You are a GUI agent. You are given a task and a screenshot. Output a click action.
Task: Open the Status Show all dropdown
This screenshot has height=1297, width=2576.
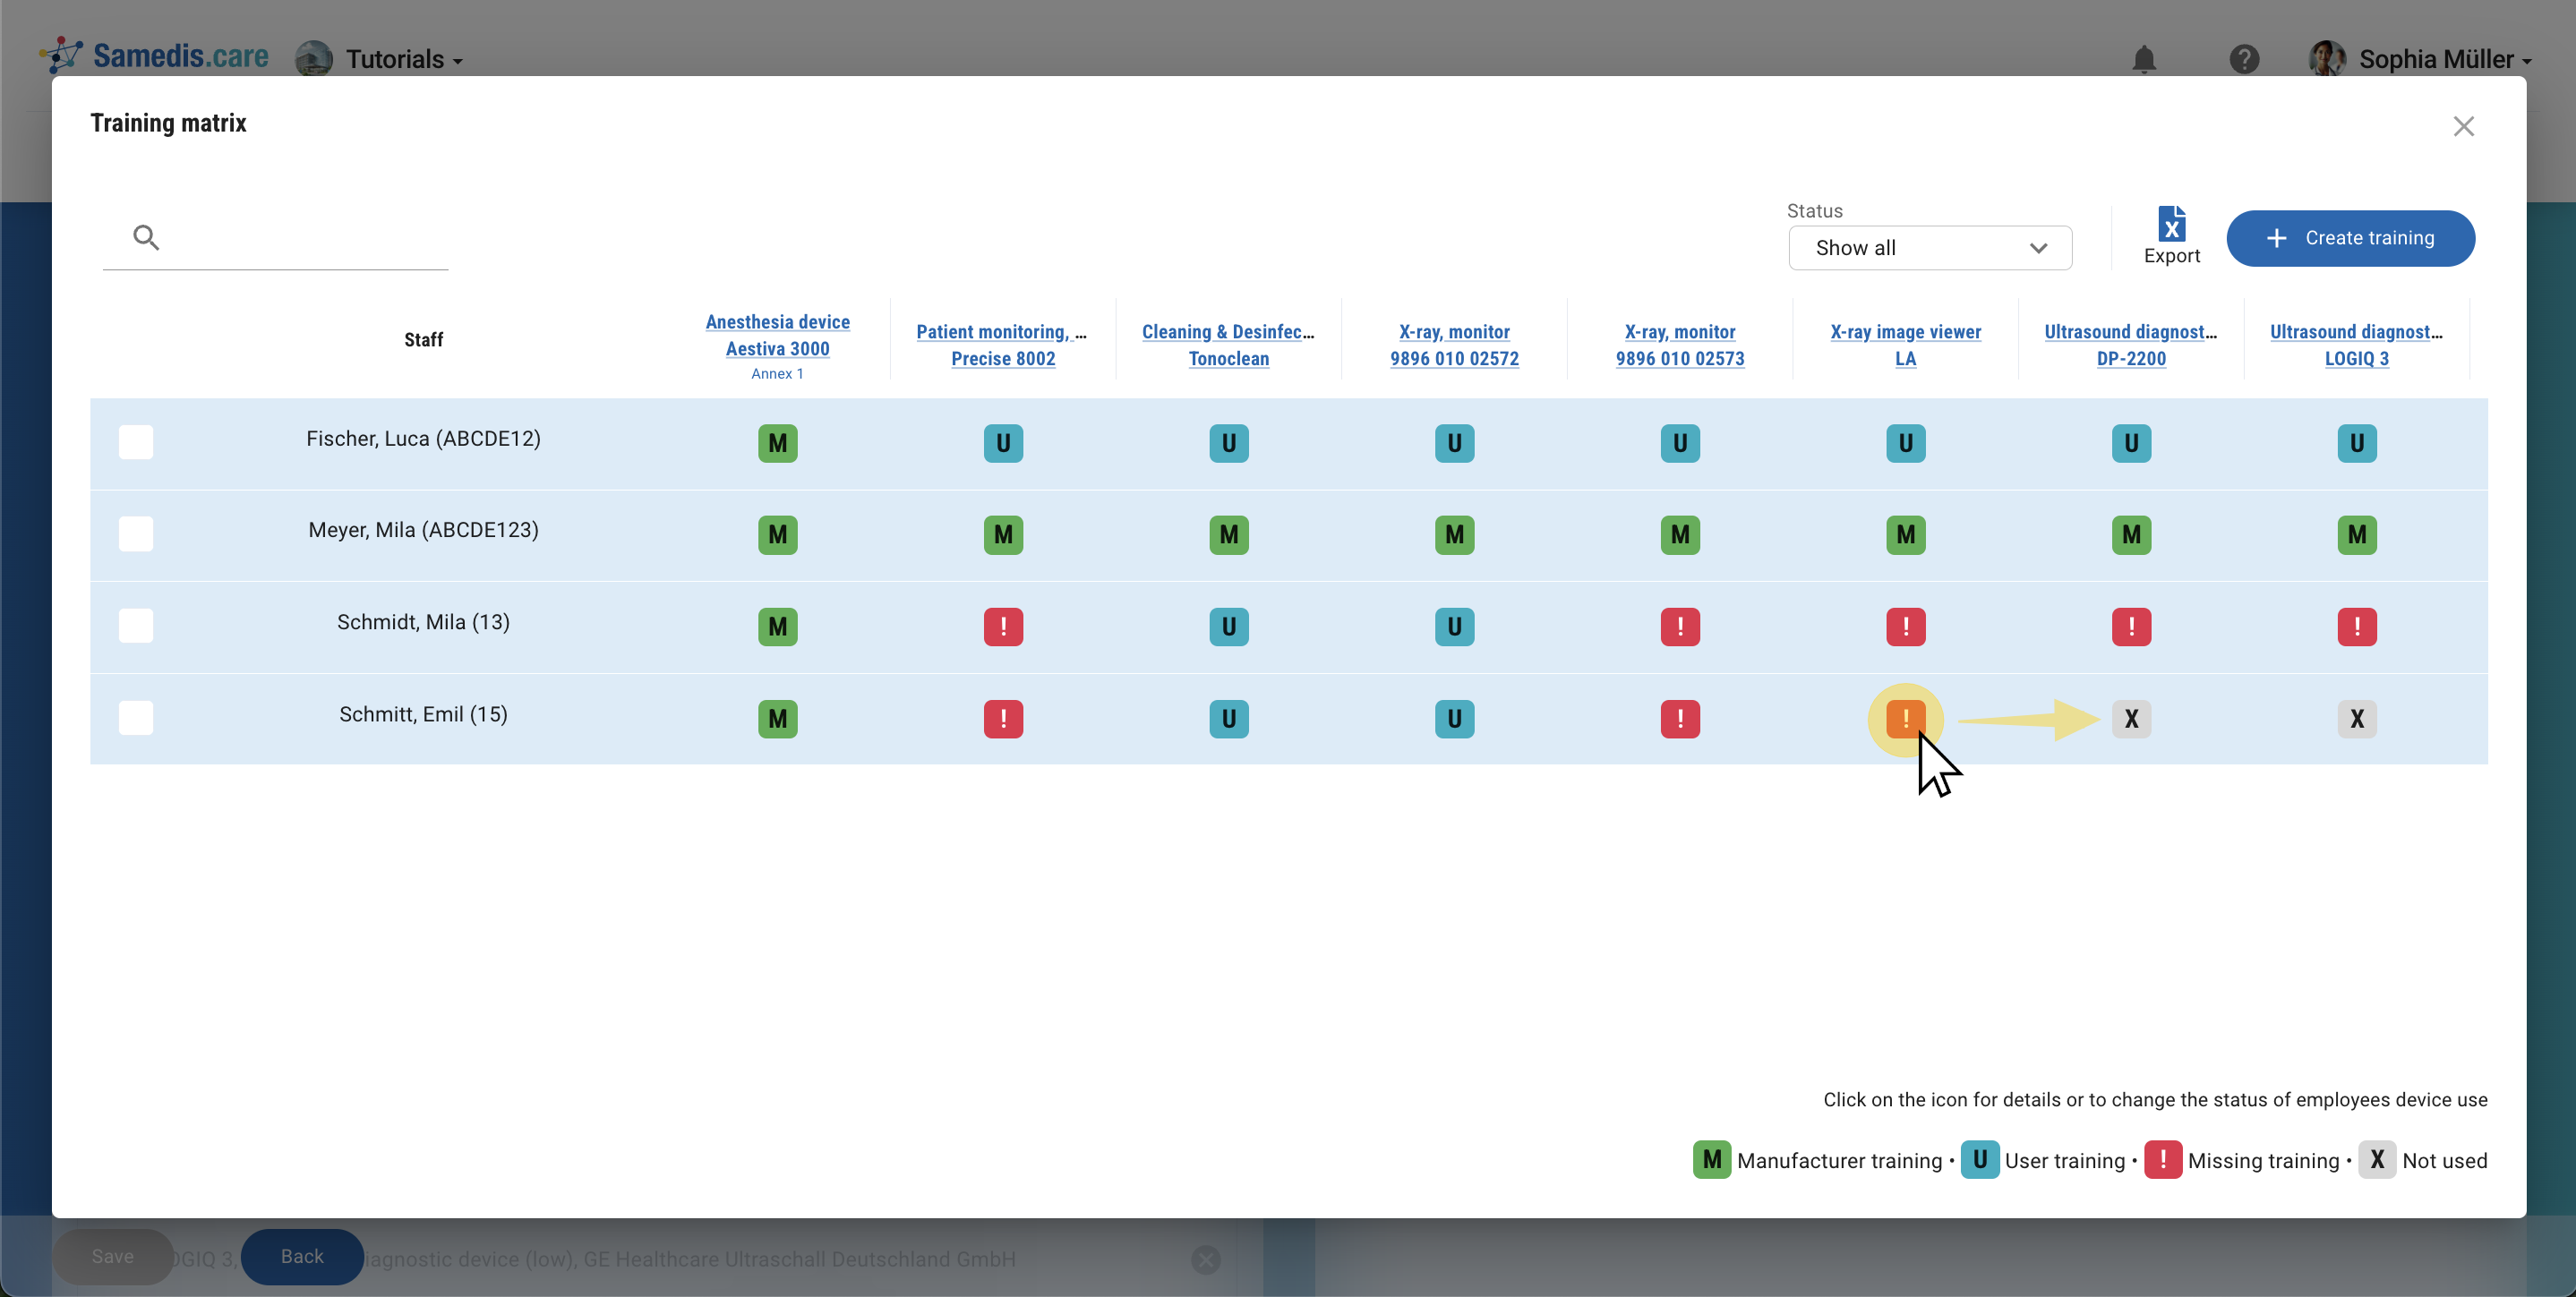click(1929, 248)
